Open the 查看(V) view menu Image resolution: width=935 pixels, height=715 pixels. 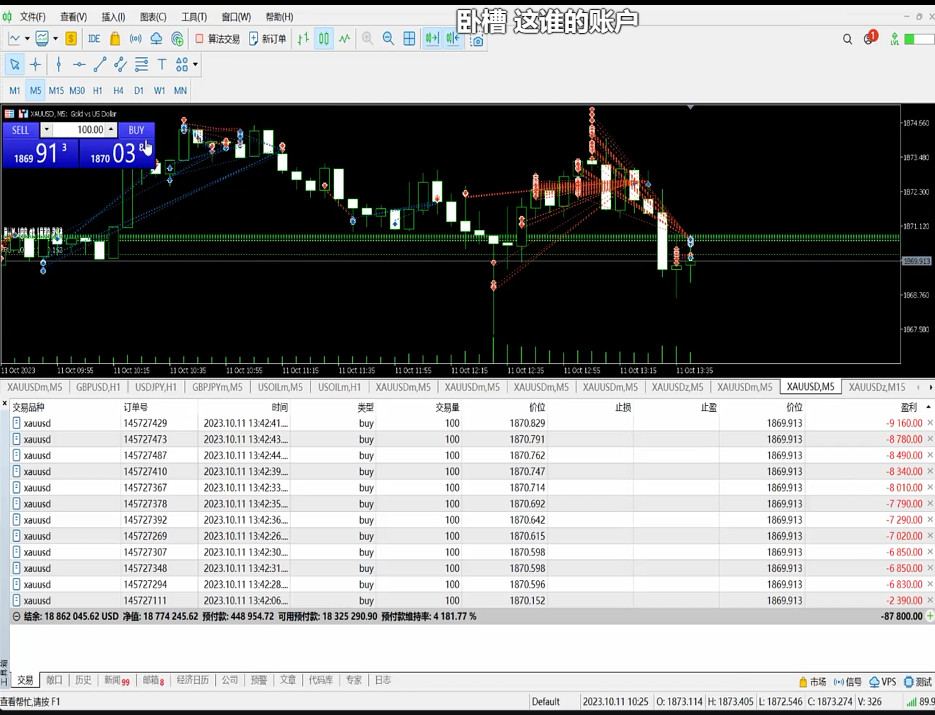point(73,17)
